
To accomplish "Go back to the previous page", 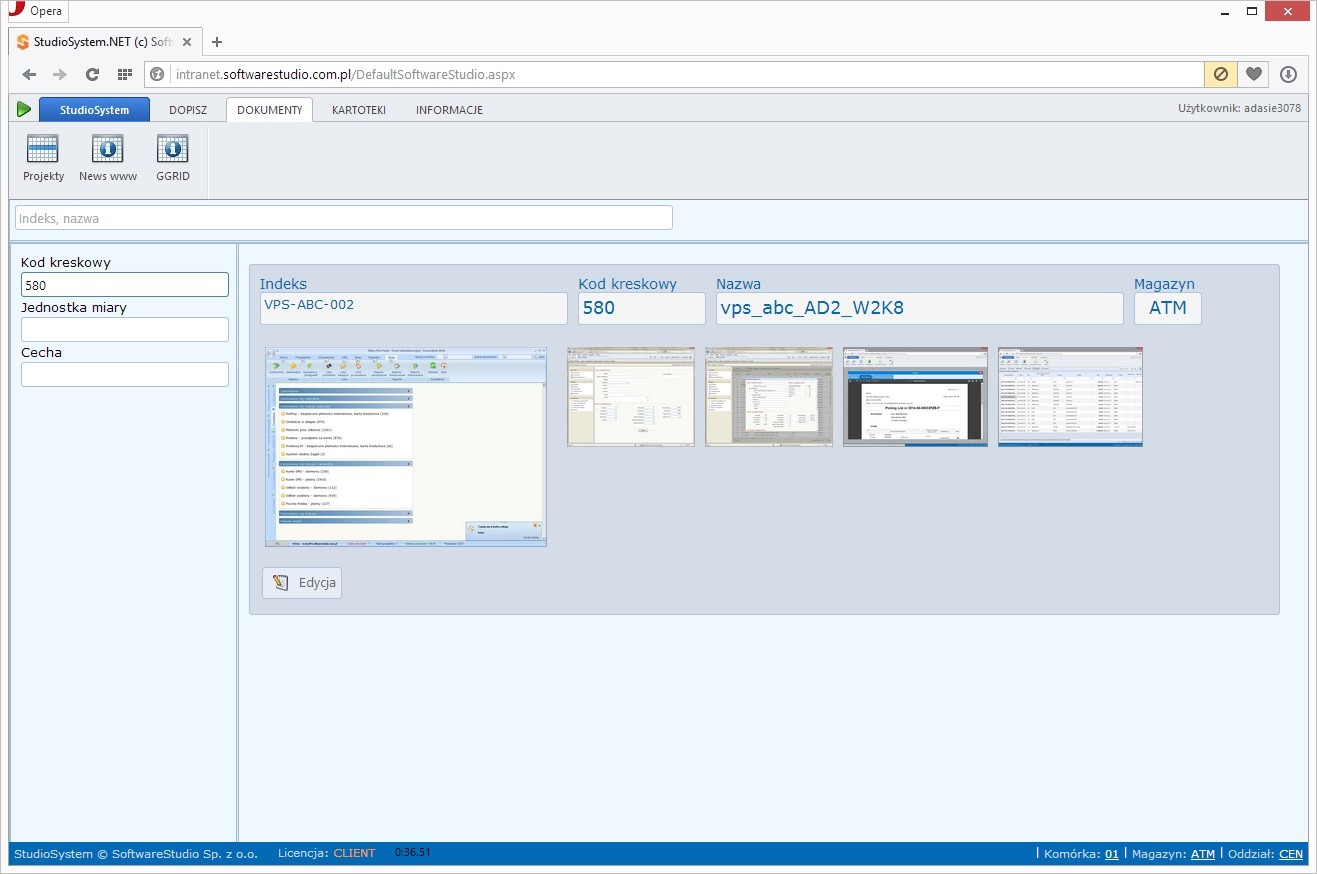I will [30, 74].
